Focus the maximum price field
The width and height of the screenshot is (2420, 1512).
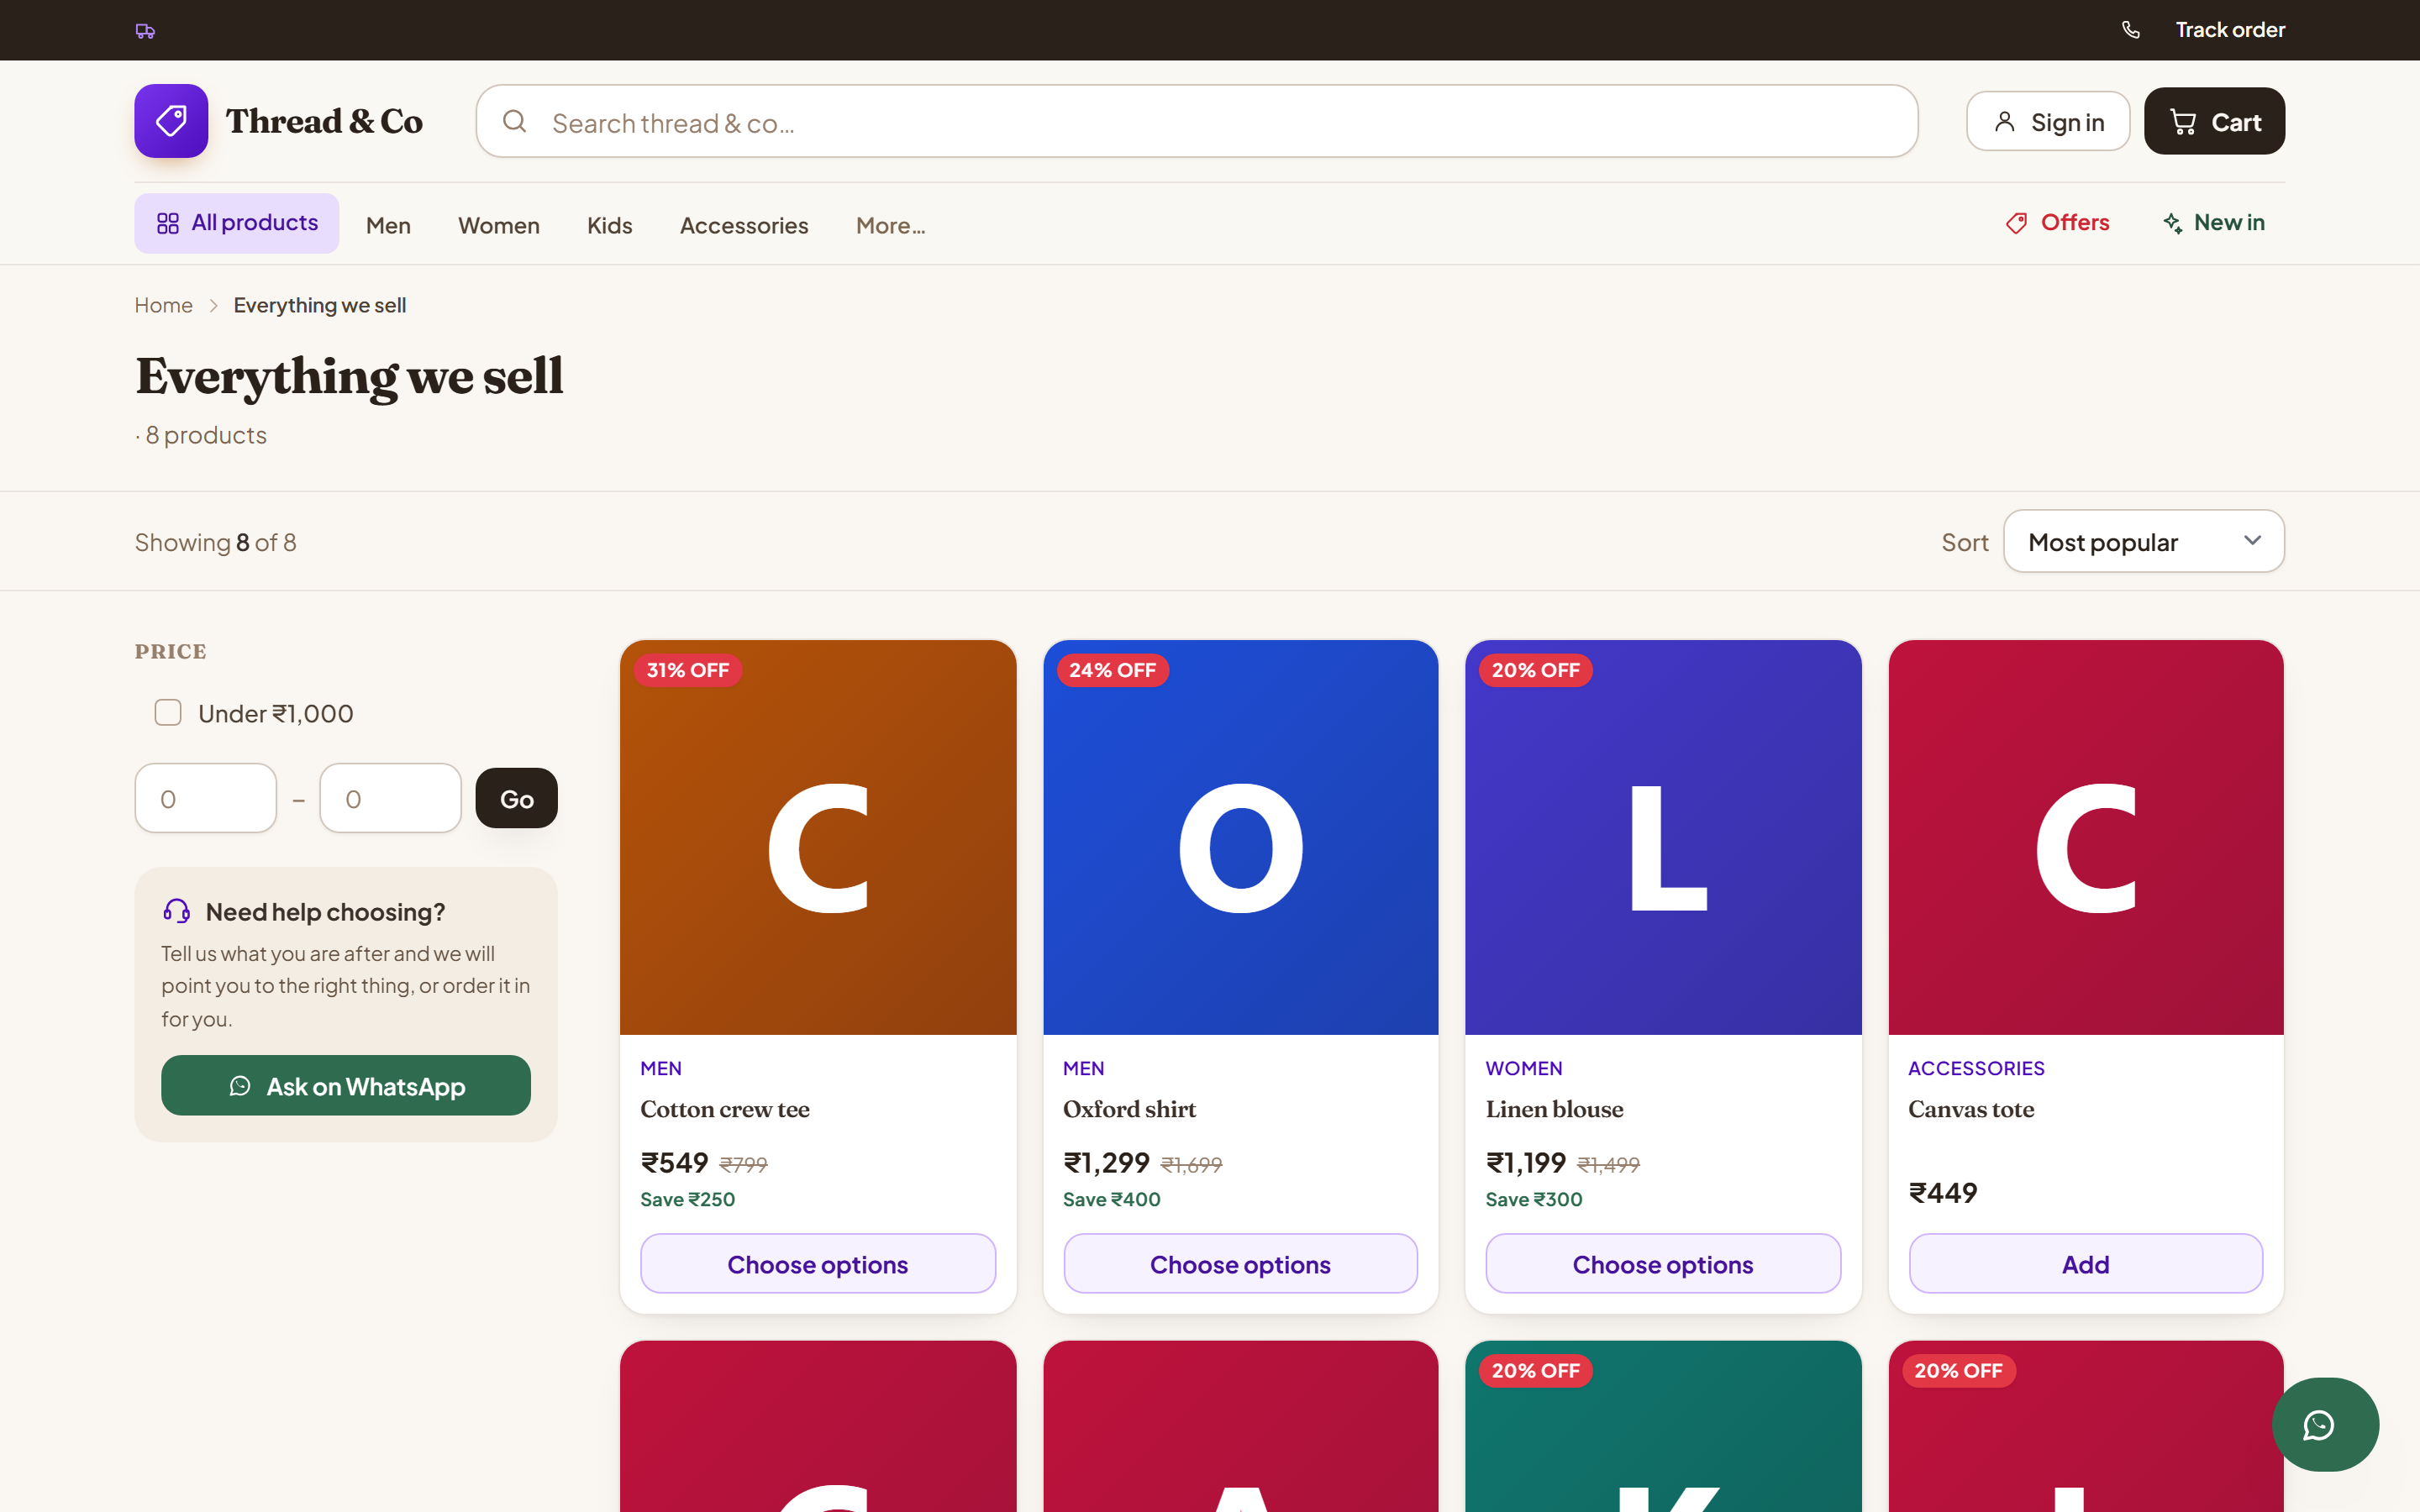coord(390,798)
